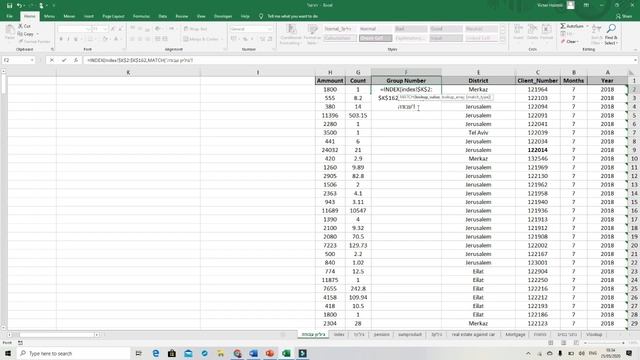Apply bold formatting
Screen dimensions: 640x360
coord(61,39)
